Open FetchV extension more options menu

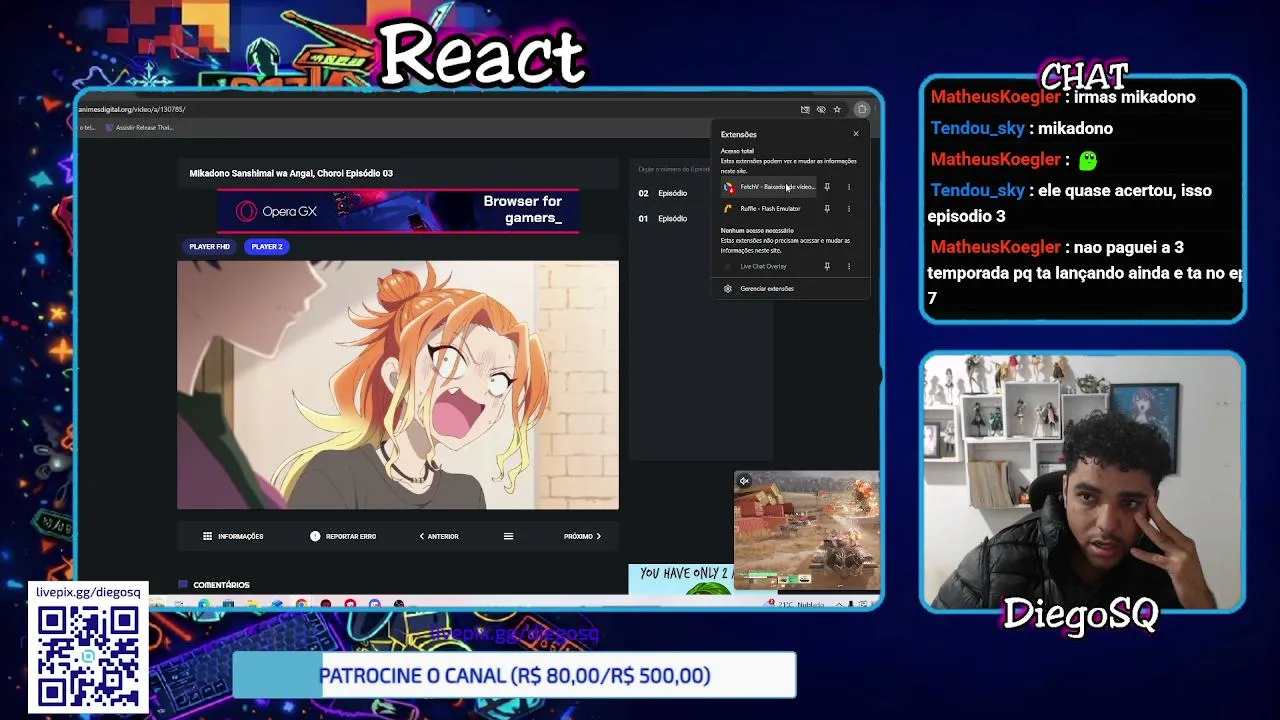[x=849, y=187]
